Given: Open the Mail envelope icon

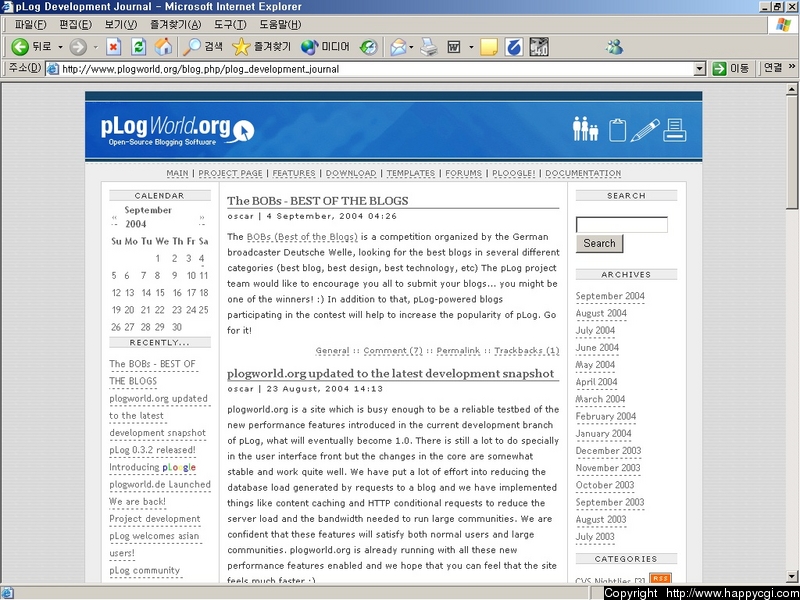Looking at the screenshot, I should [x=398, y=47].
